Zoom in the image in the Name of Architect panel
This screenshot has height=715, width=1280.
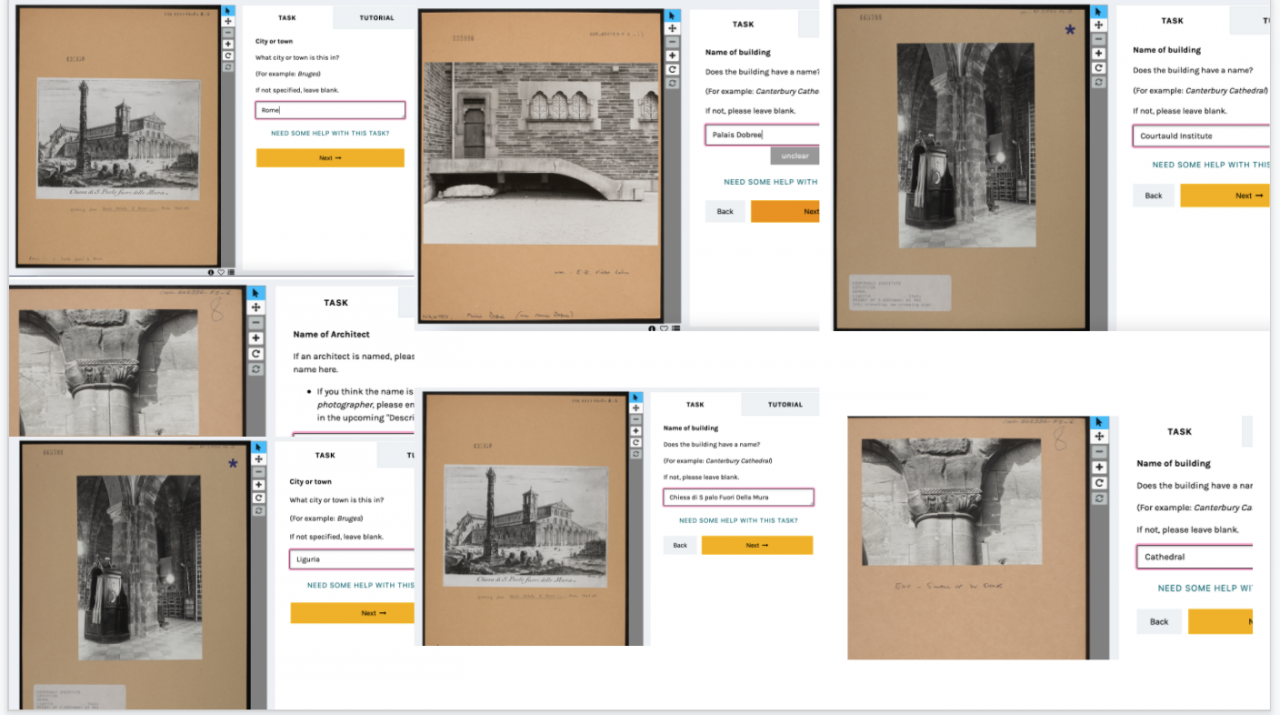pyautogui.click(x=256, y=338)
